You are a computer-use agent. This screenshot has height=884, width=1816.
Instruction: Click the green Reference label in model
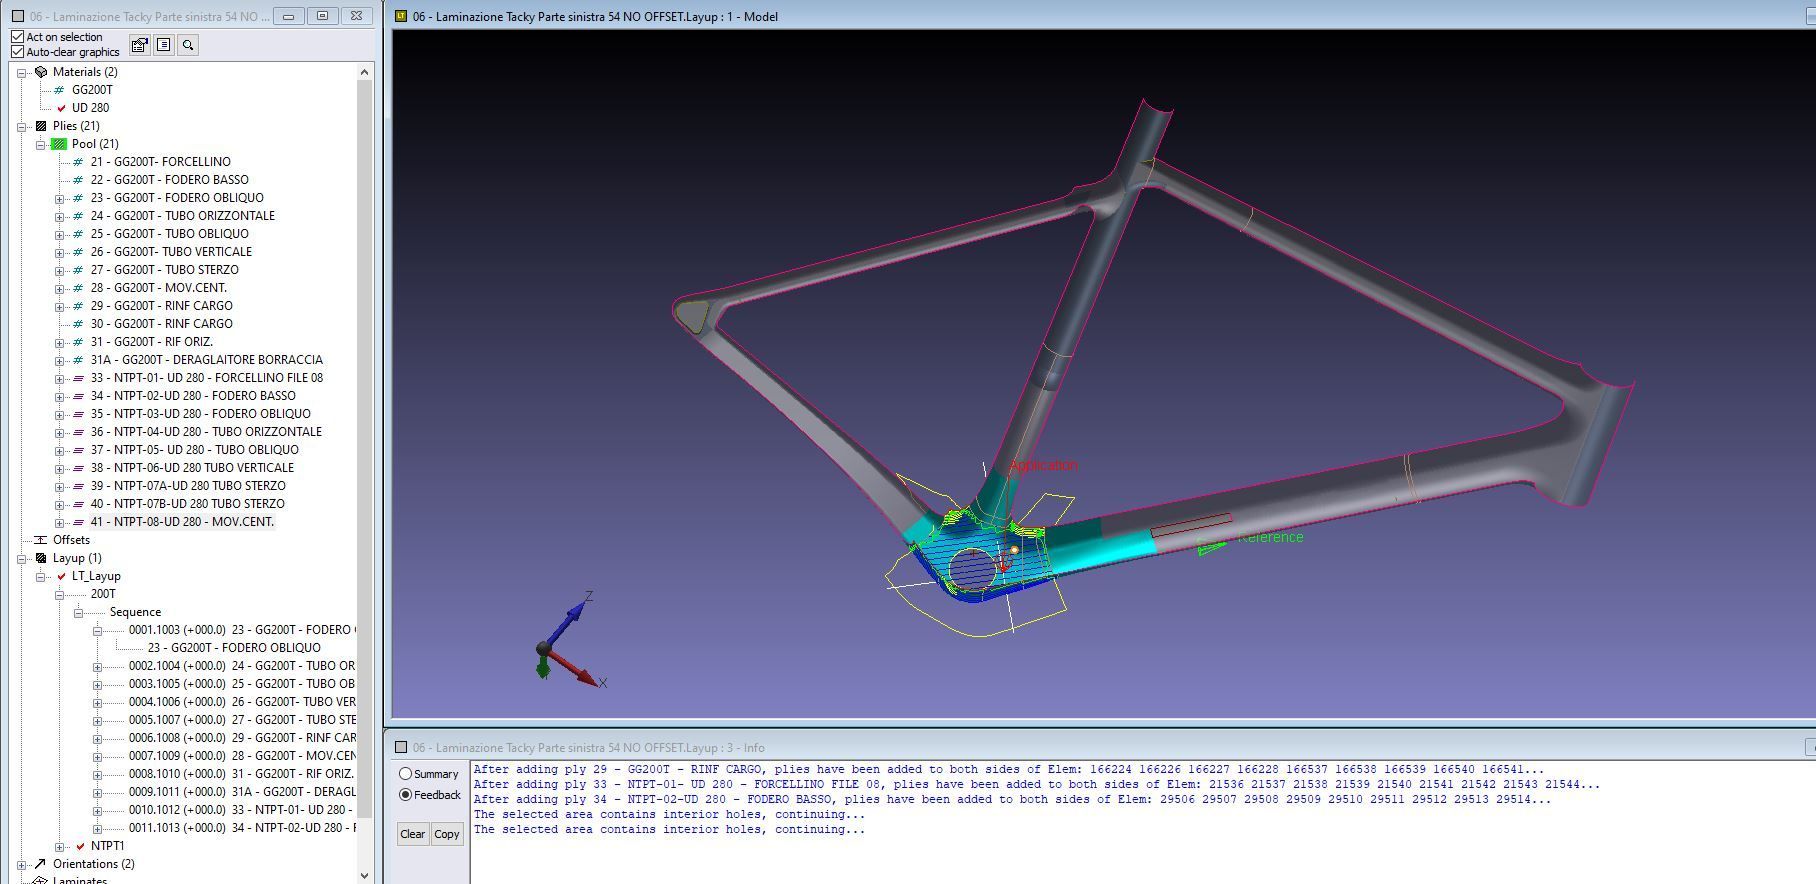pos(1271,537)
